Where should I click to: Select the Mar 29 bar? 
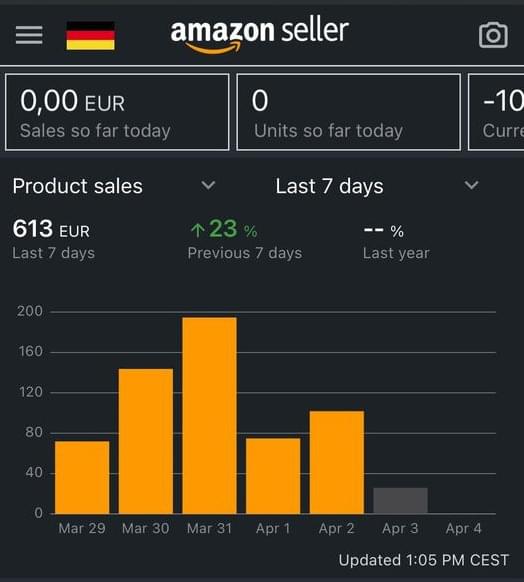point(82,477)
